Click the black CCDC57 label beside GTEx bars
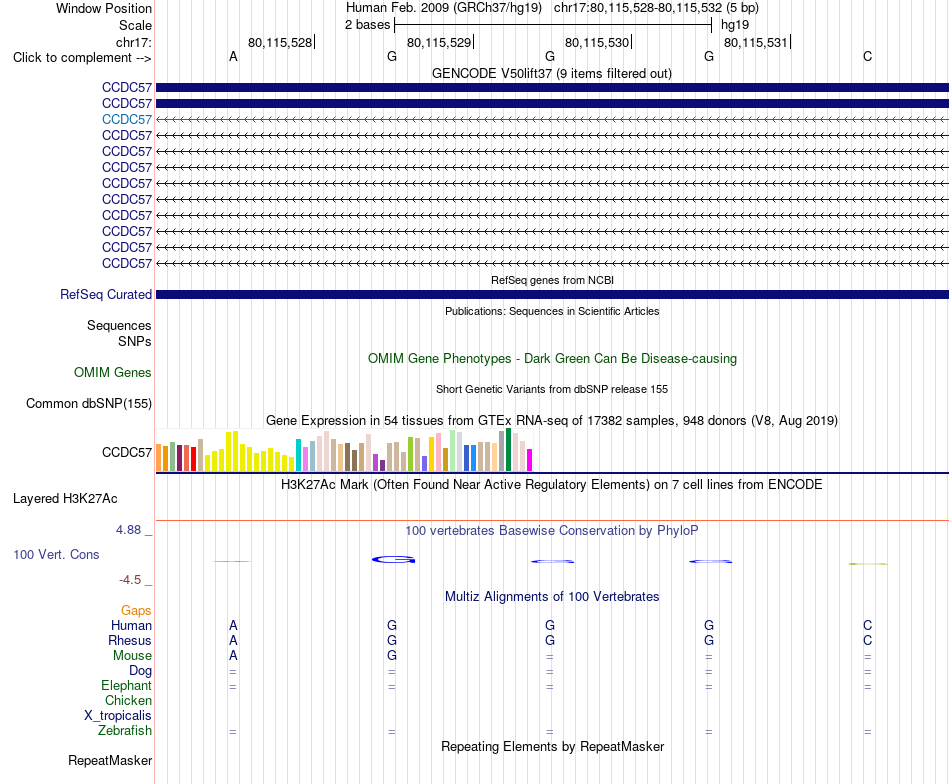Viewport: 950px width, 784px height. tap(127, 453)
